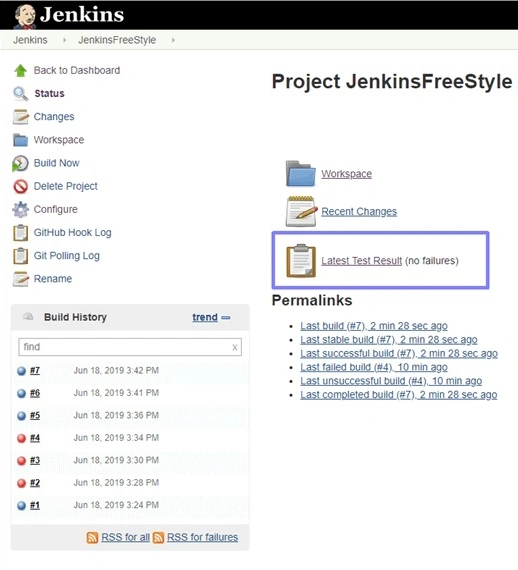This screenshot has width=518, height=570.
Task: Open GitHub Hook Log entry
Action: 72,233
